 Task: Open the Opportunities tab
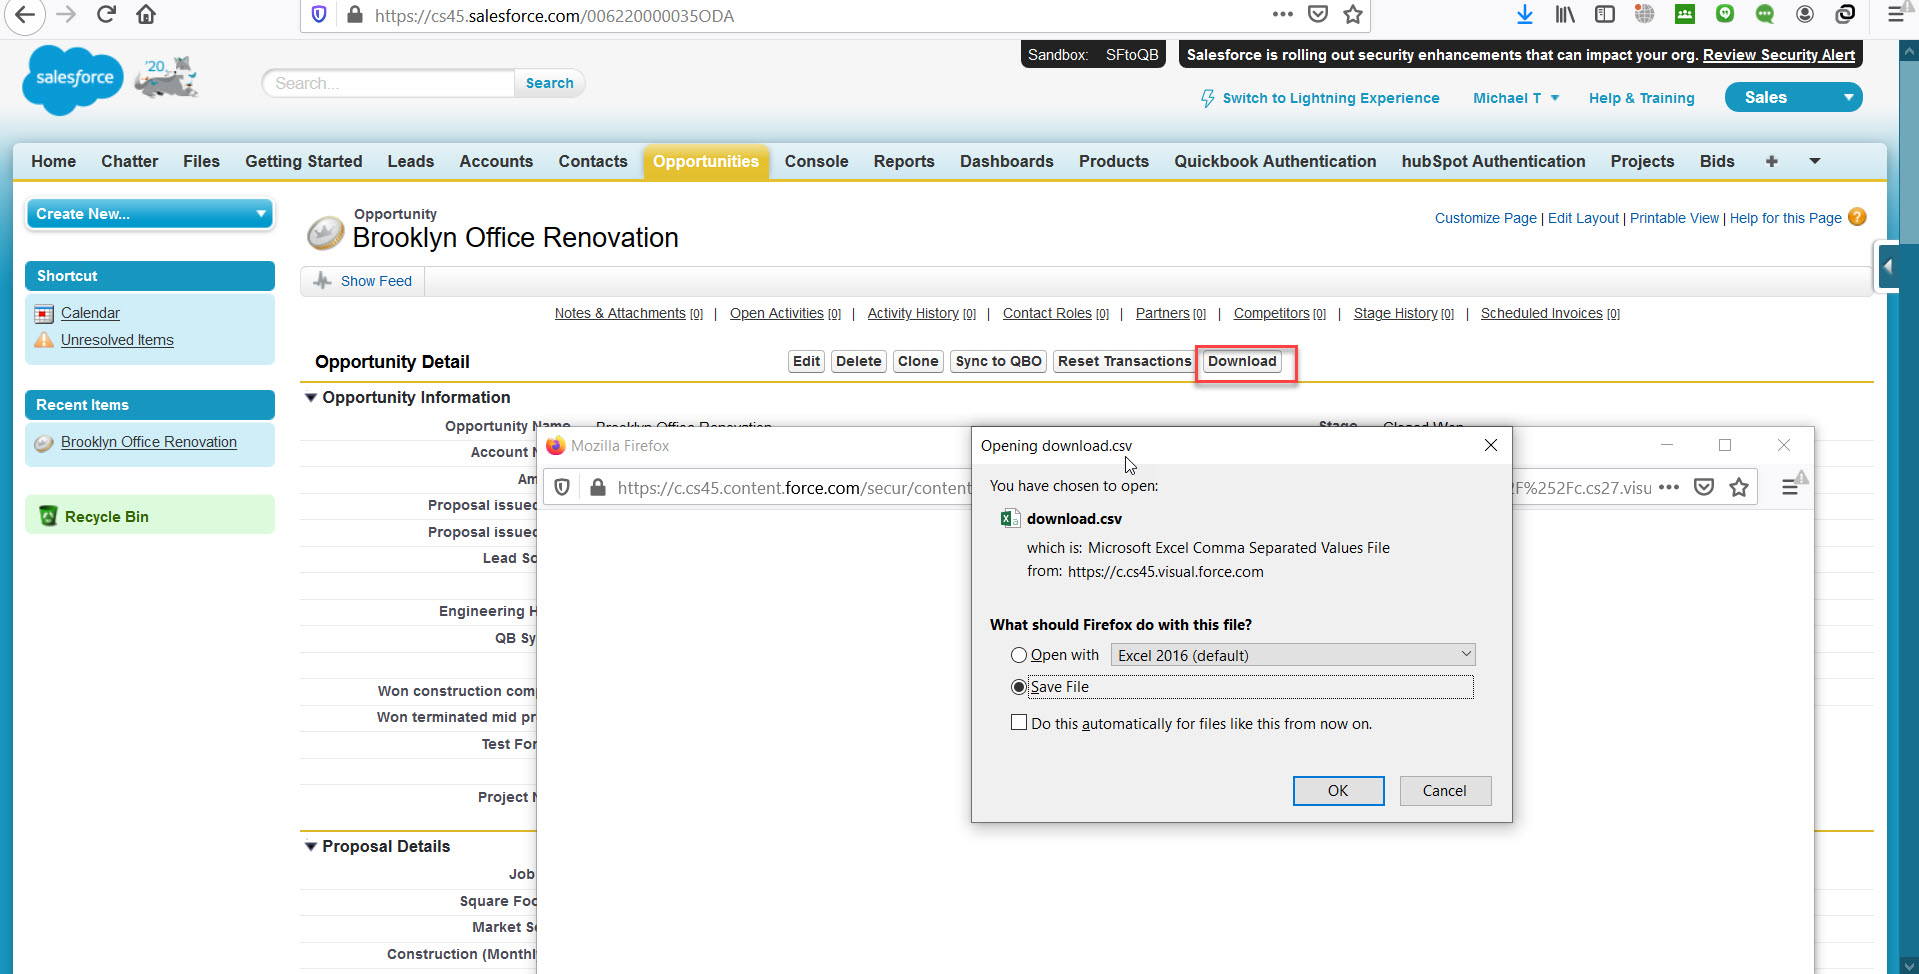tap(706, 161)
